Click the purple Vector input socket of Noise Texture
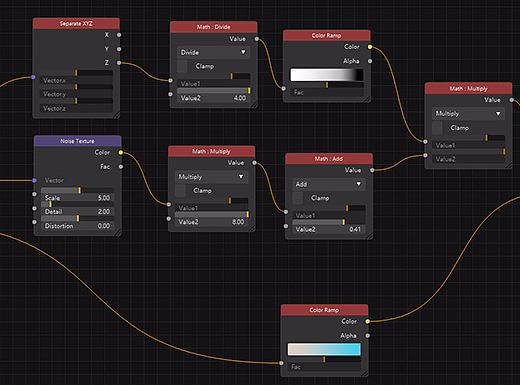The height and width of the screenshot is (385, 520). (35, 180)
